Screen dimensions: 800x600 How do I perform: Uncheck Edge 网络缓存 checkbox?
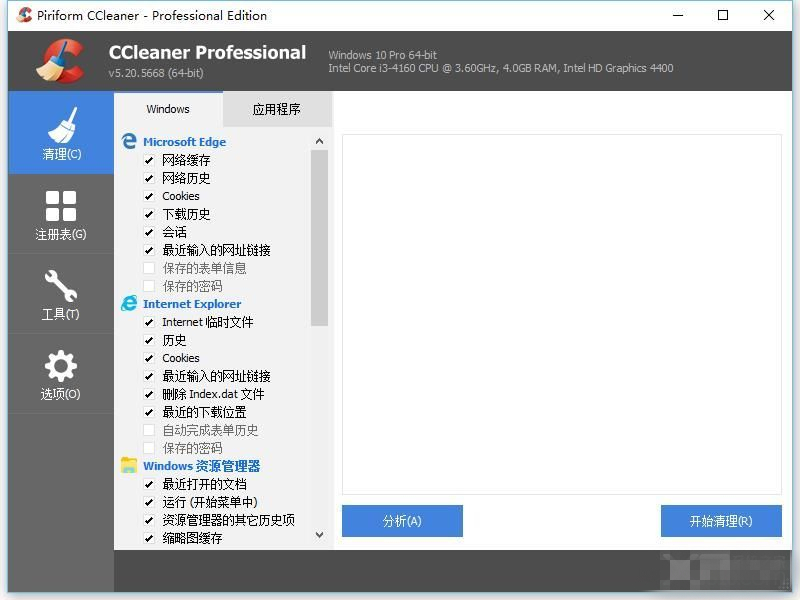149,160
